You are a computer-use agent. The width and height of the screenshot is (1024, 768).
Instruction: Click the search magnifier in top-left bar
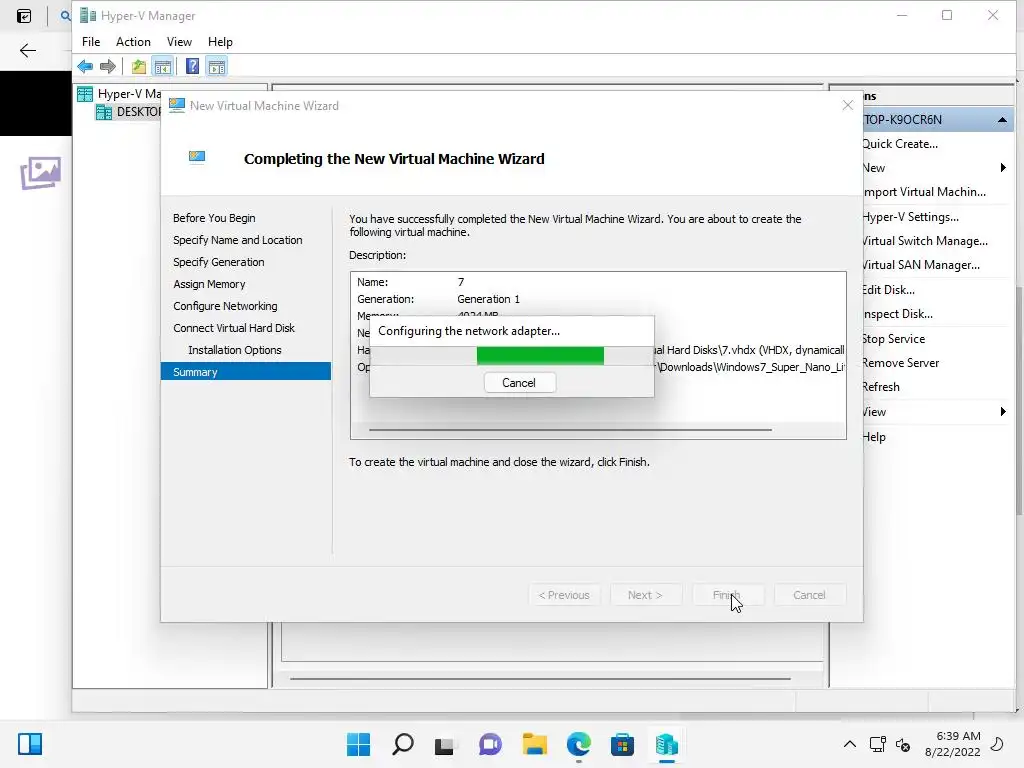[65, 15]
